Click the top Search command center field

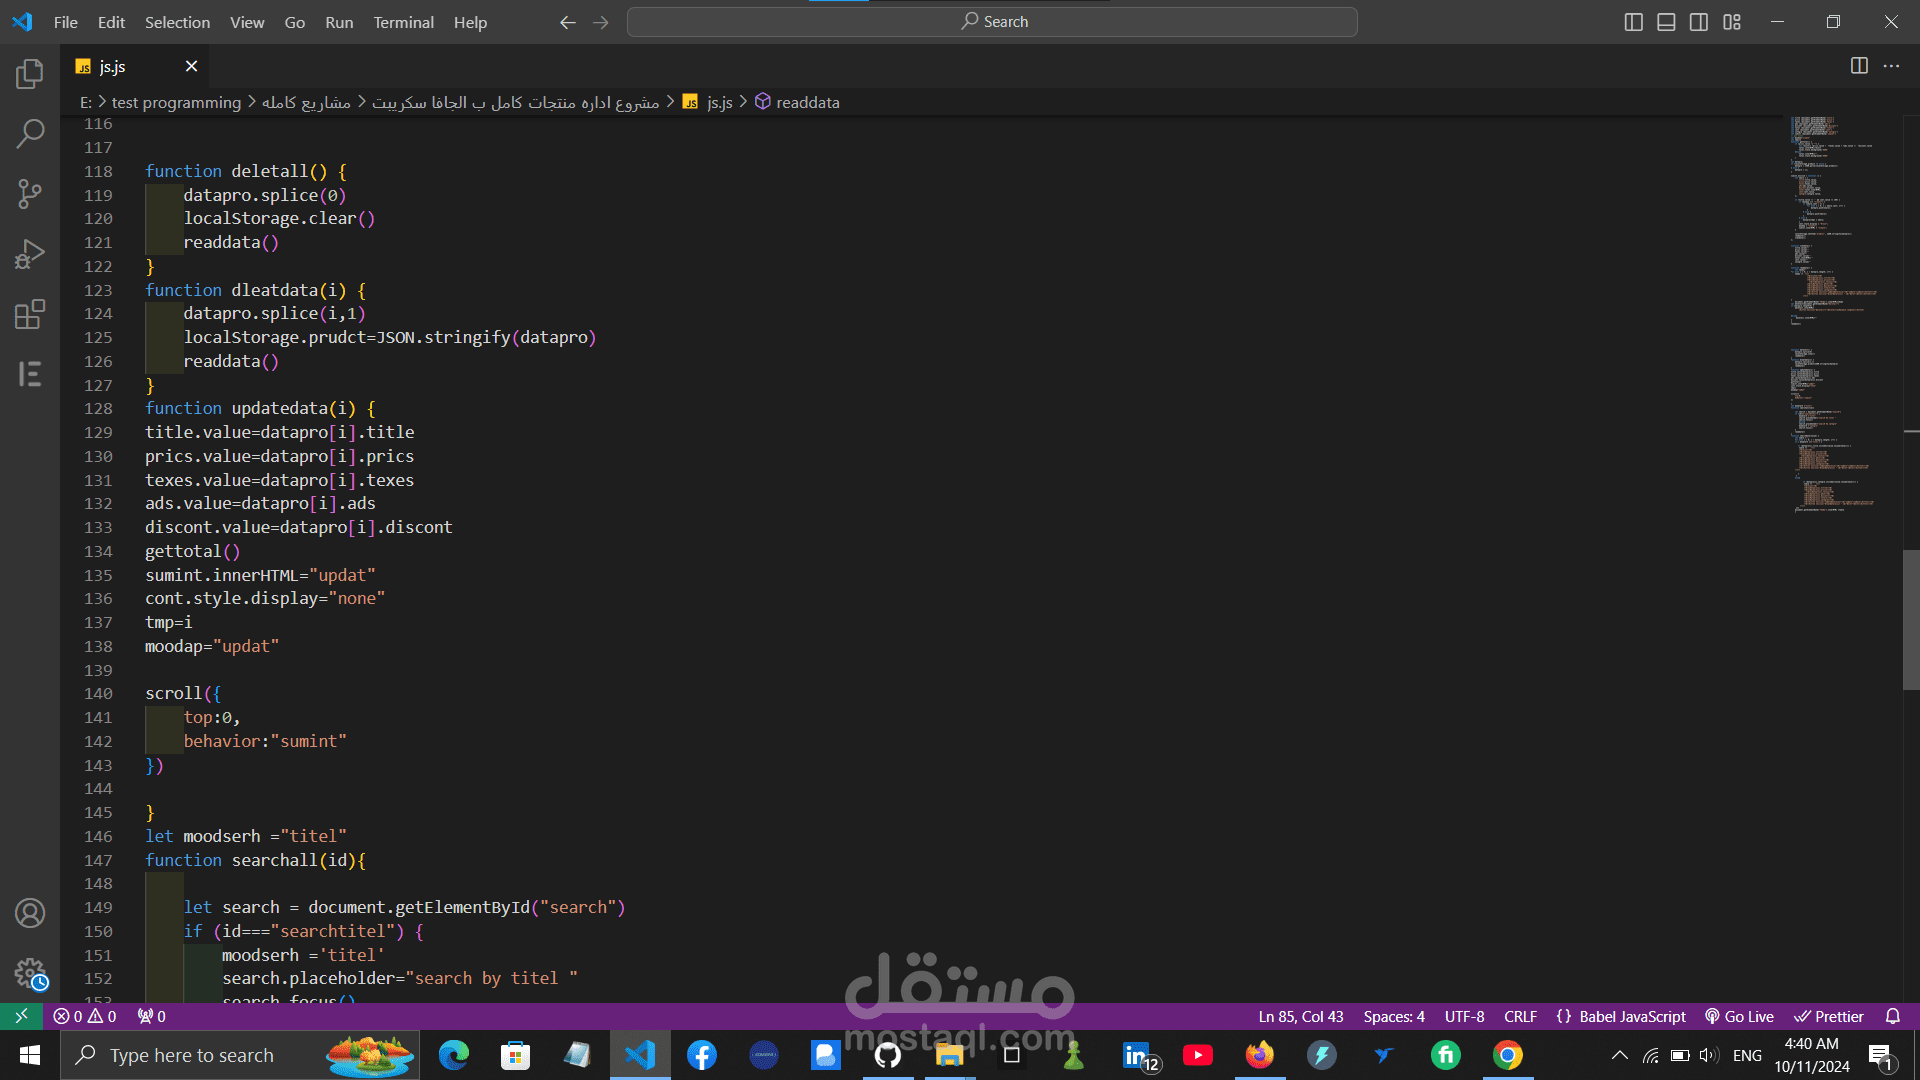pyautogui.click(x=992, y=22)
